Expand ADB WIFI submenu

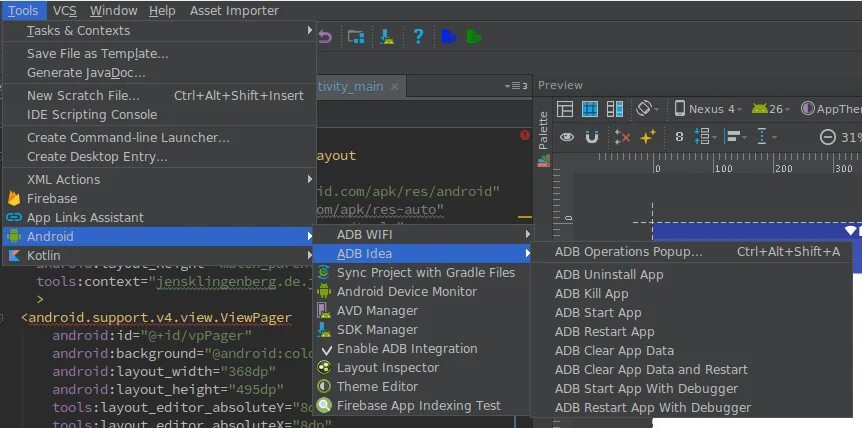[422, 235]
